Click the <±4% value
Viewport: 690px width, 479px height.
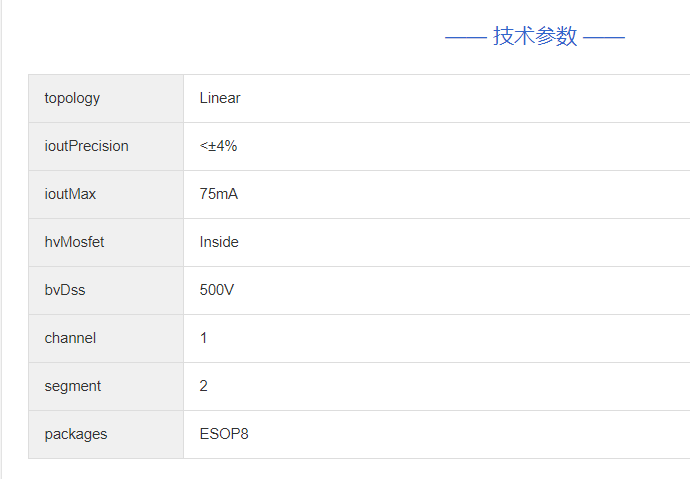(218, 146)
